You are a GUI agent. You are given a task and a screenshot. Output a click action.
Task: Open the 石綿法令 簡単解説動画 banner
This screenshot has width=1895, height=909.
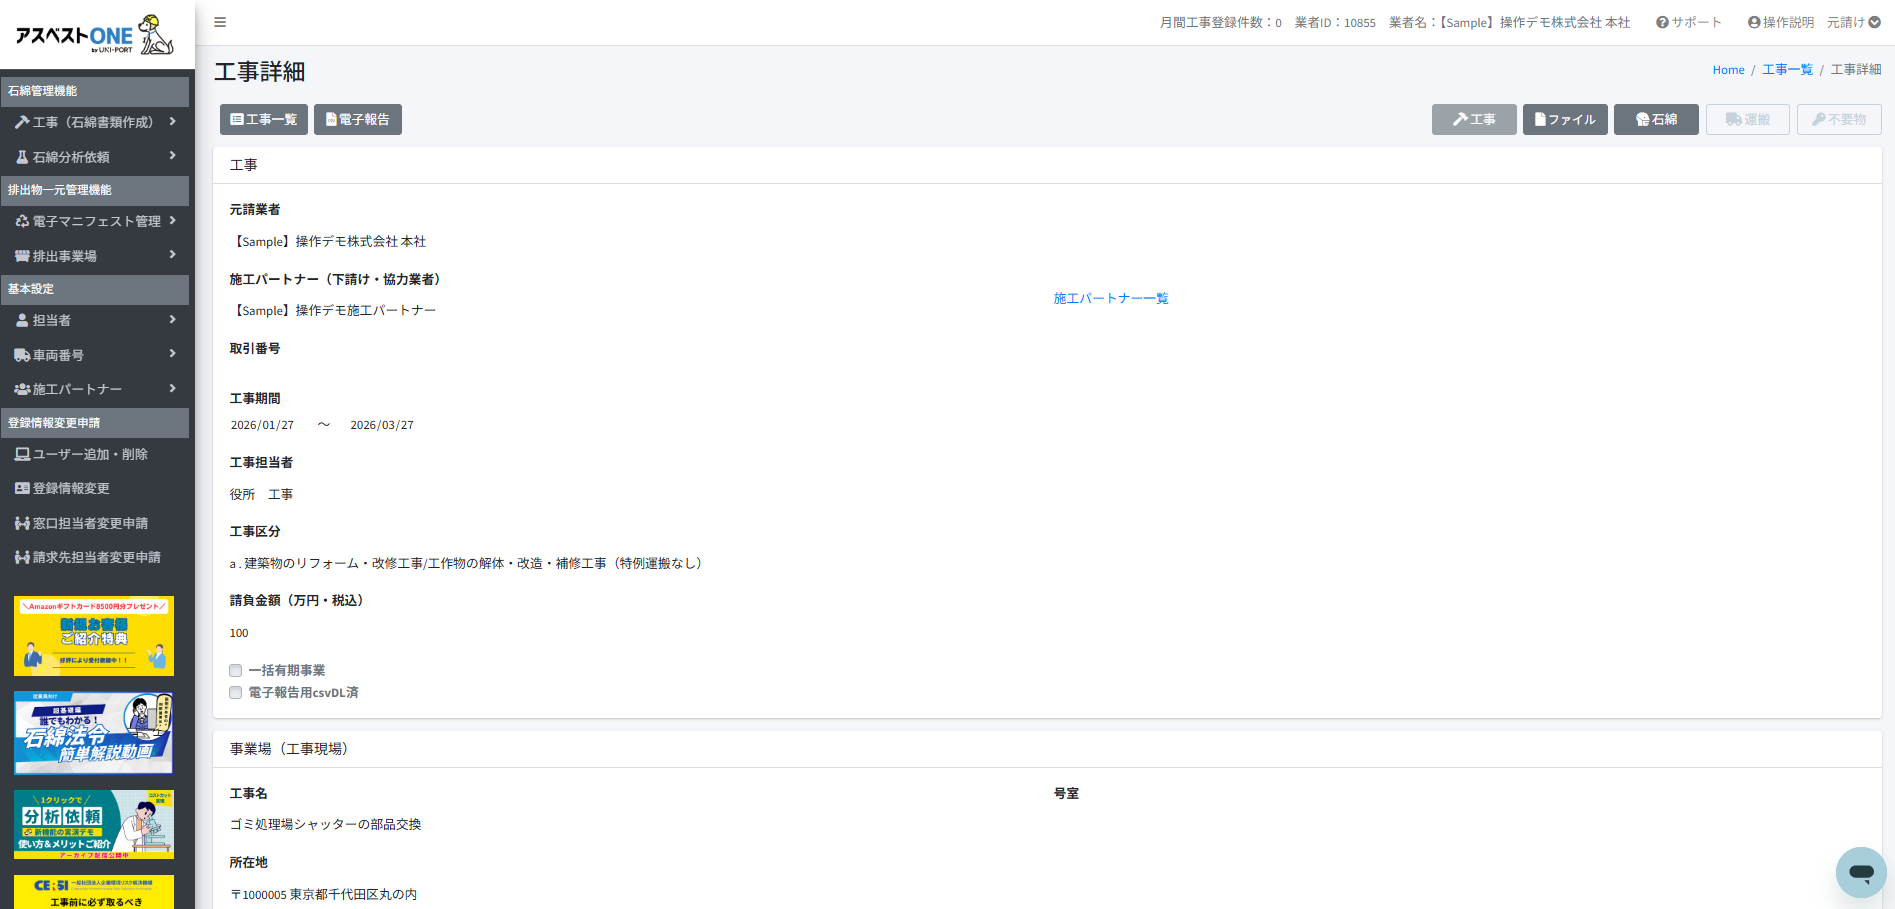point(94,733)
